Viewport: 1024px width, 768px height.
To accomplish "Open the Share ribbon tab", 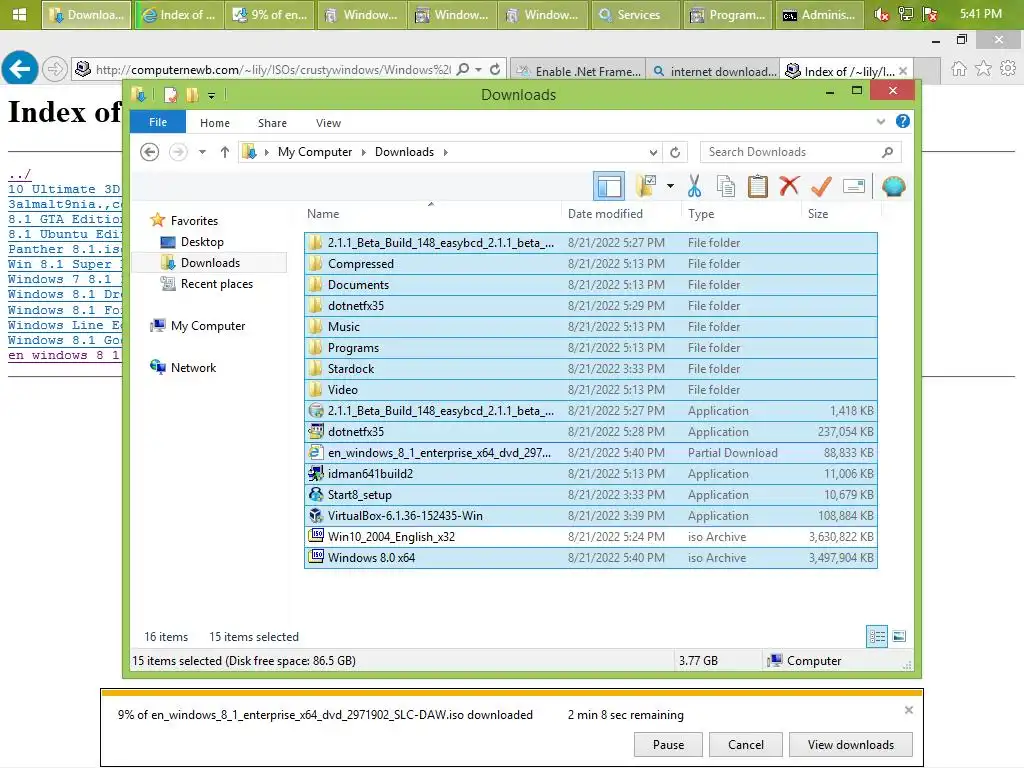I will 272,123.
